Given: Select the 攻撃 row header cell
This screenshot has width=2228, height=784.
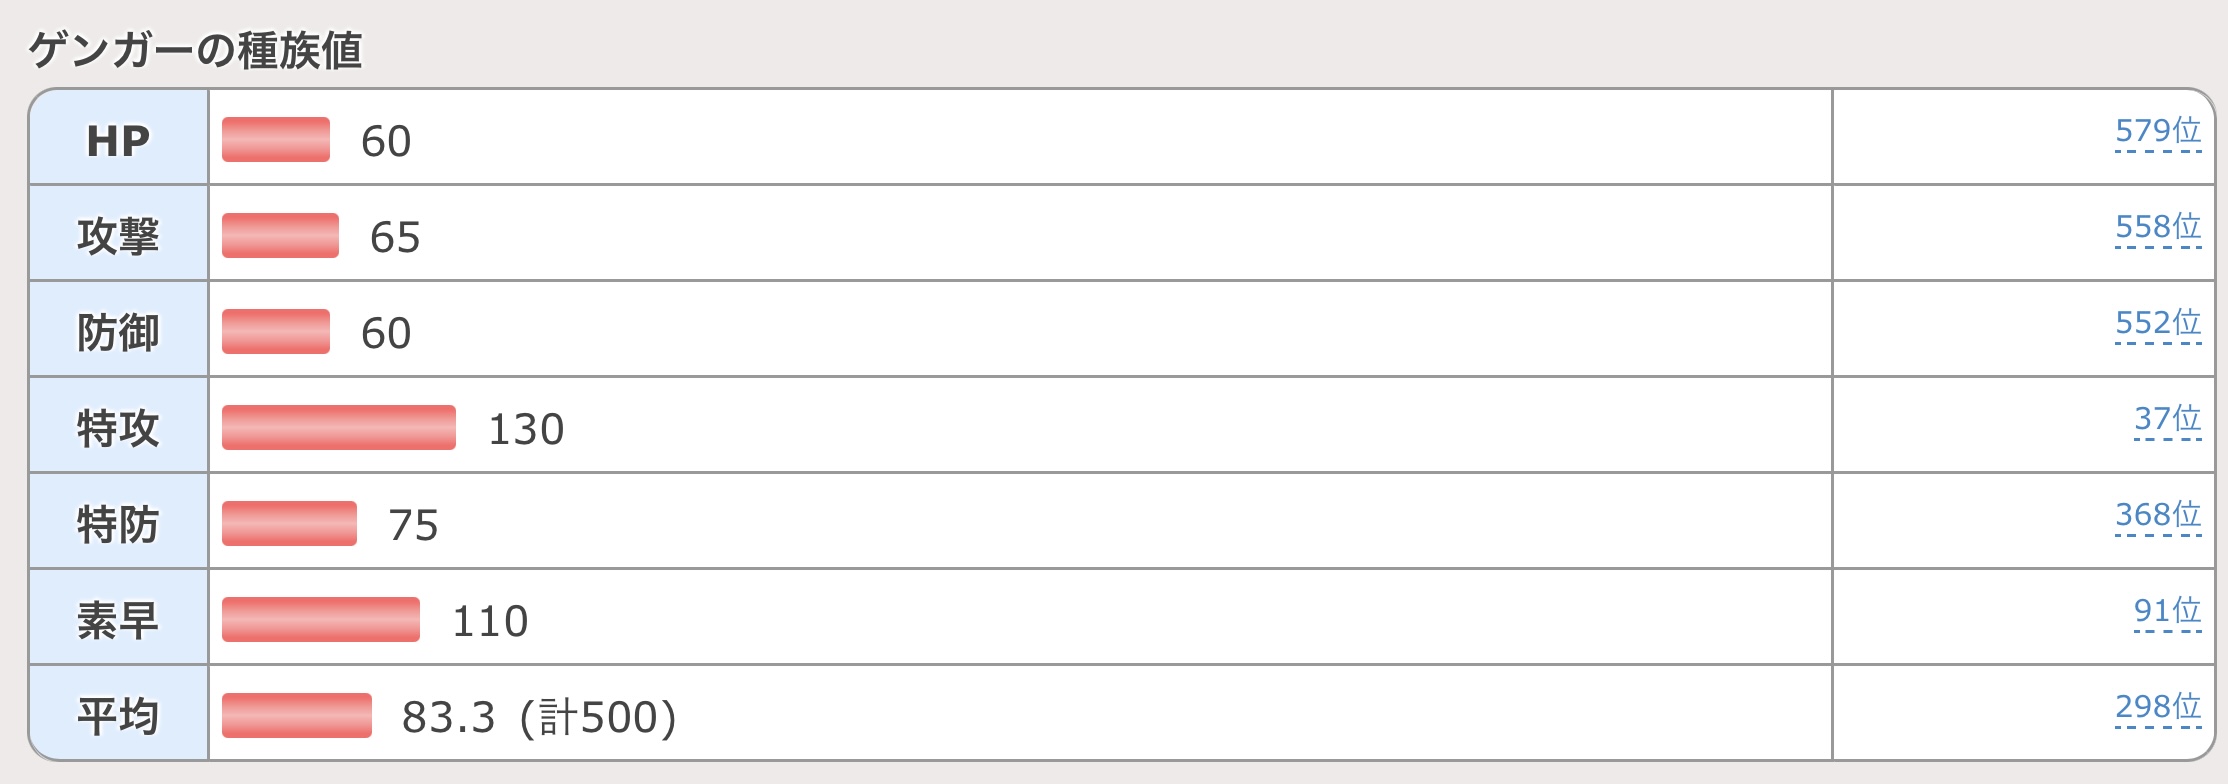Looking at the screenshot, I should (x=118, y=236).
